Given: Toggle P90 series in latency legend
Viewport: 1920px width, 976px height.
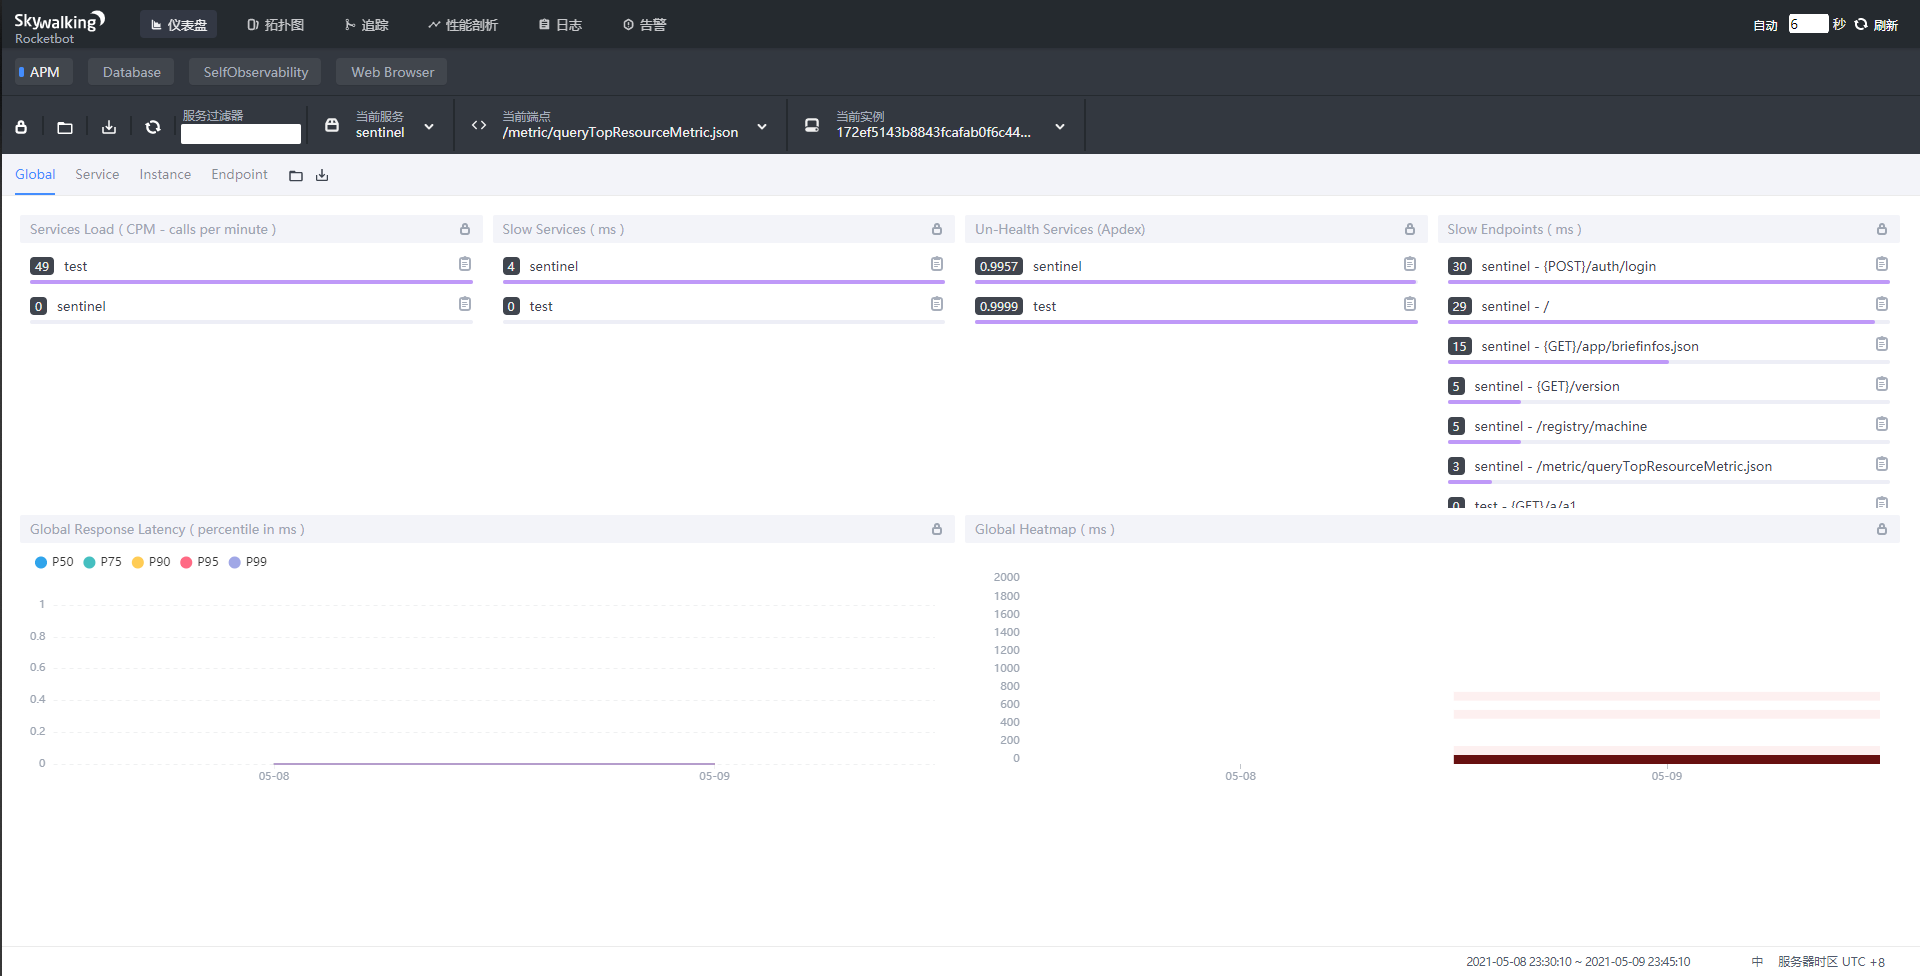Looking at the screenshot, I should [x=151, y=562].
